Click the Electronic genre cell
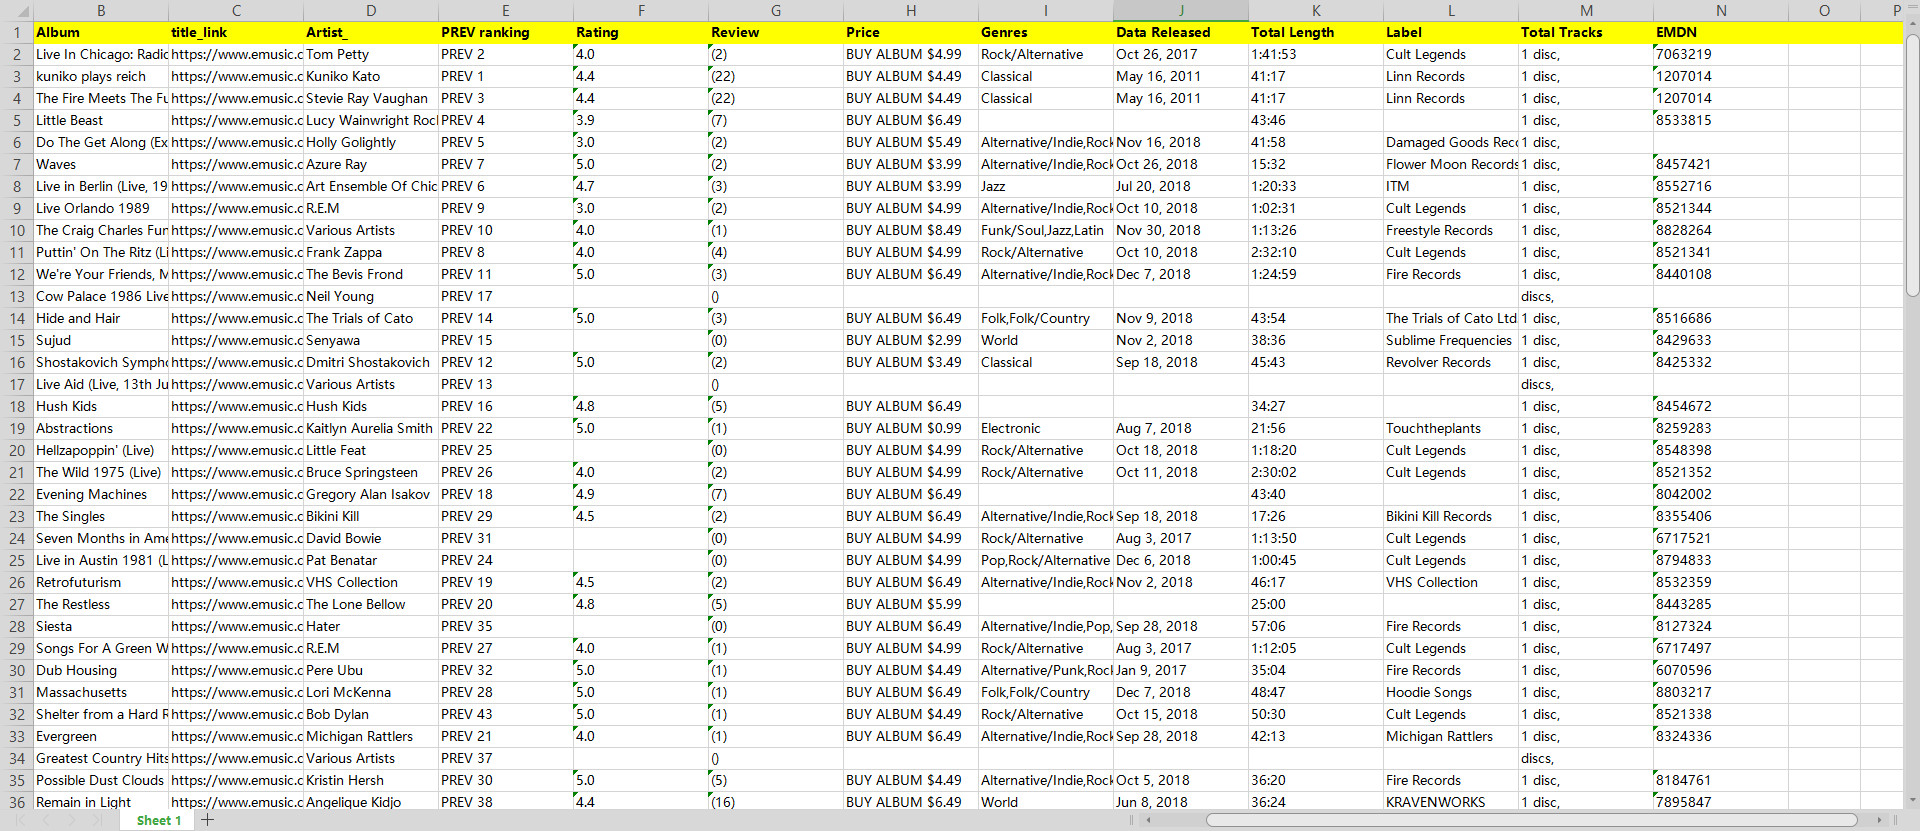The image size is (1920, 831). pyautogui.click(x=1046, y=428)
